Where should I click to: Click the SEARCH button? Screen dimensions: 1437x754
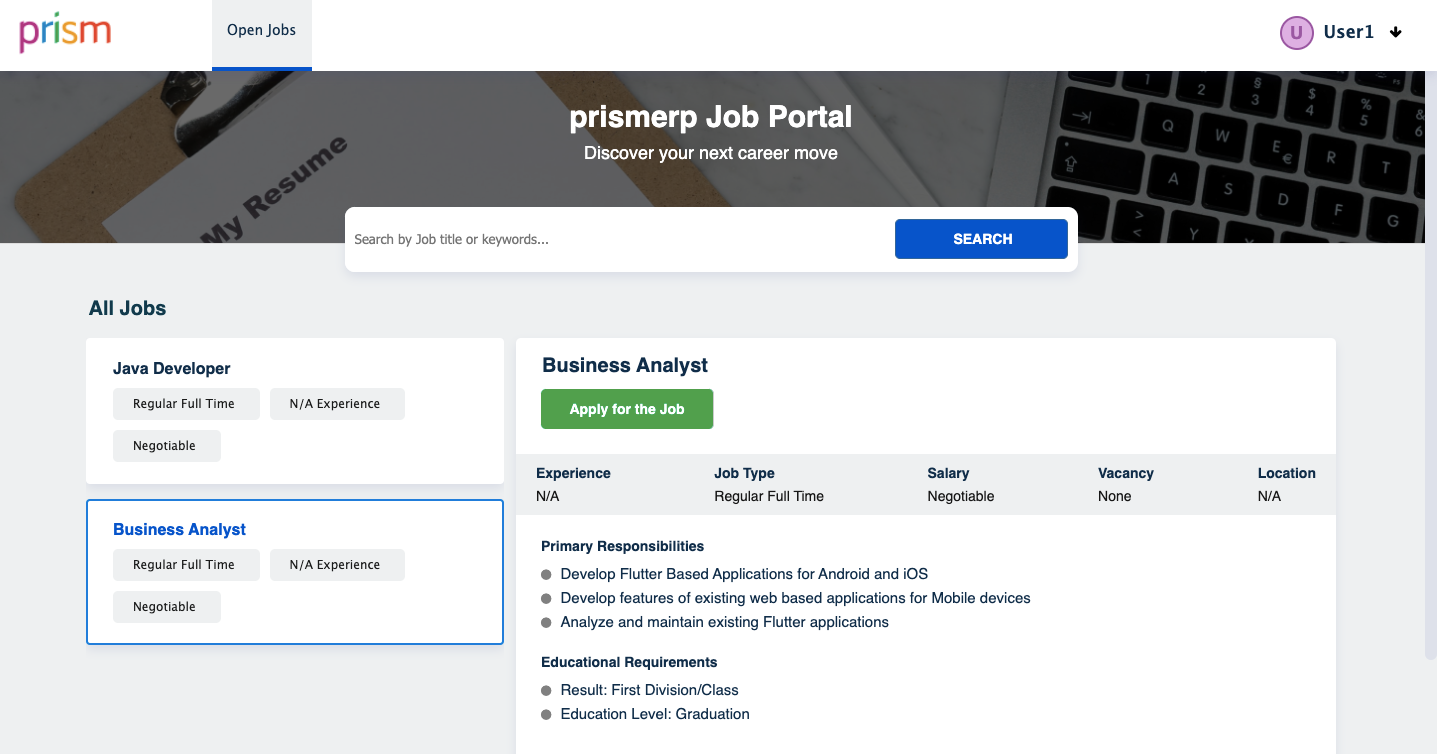pyautogui.click(x=981, y=238)
